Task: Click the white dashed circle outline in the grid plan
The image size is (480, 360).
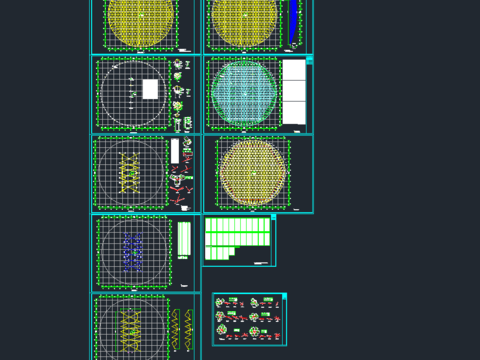Action: (x=133, y=94)
